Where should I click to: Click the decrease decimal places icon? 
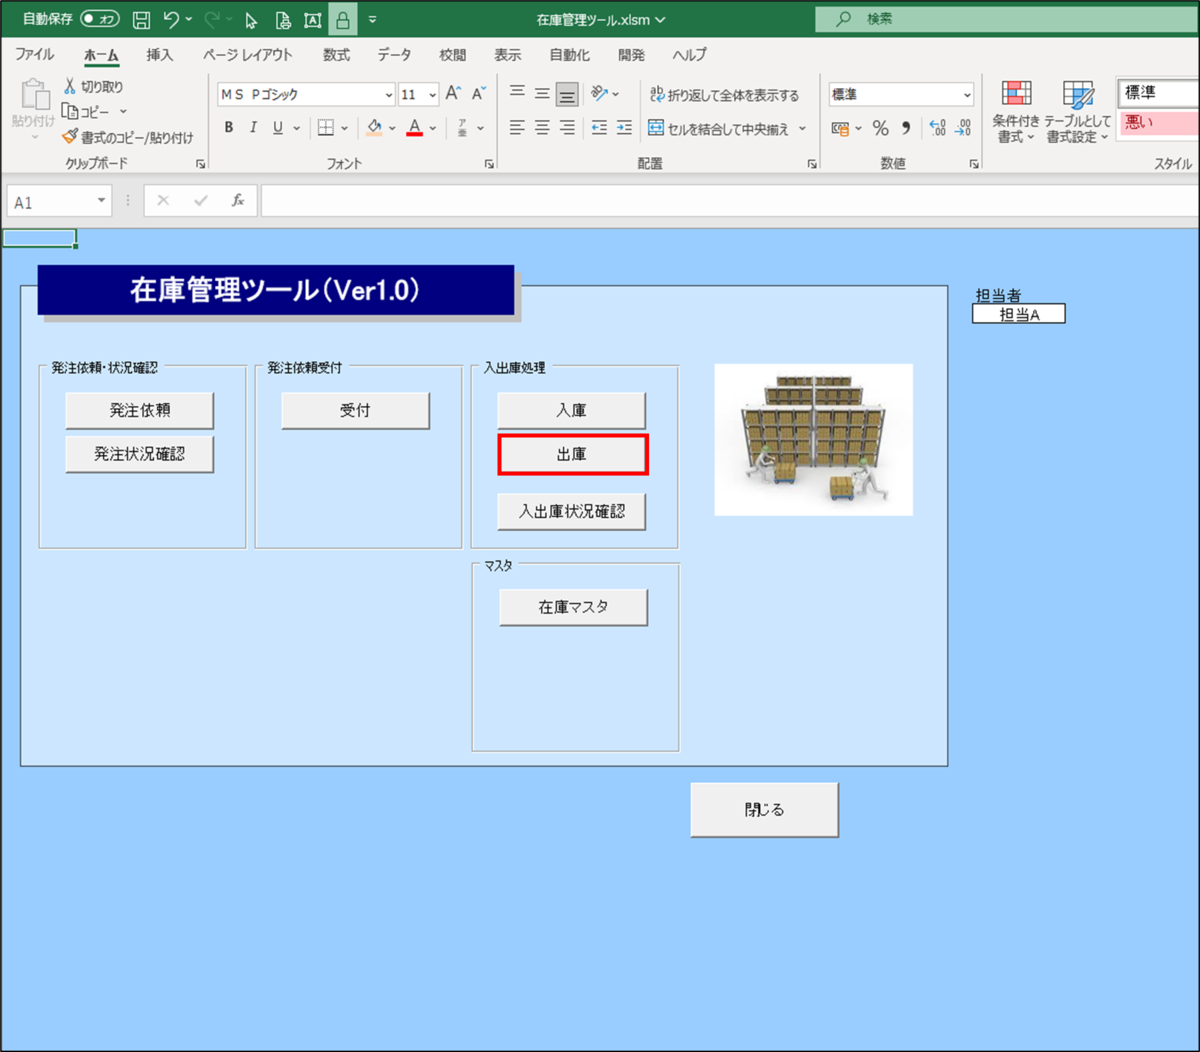click(962, 127)
